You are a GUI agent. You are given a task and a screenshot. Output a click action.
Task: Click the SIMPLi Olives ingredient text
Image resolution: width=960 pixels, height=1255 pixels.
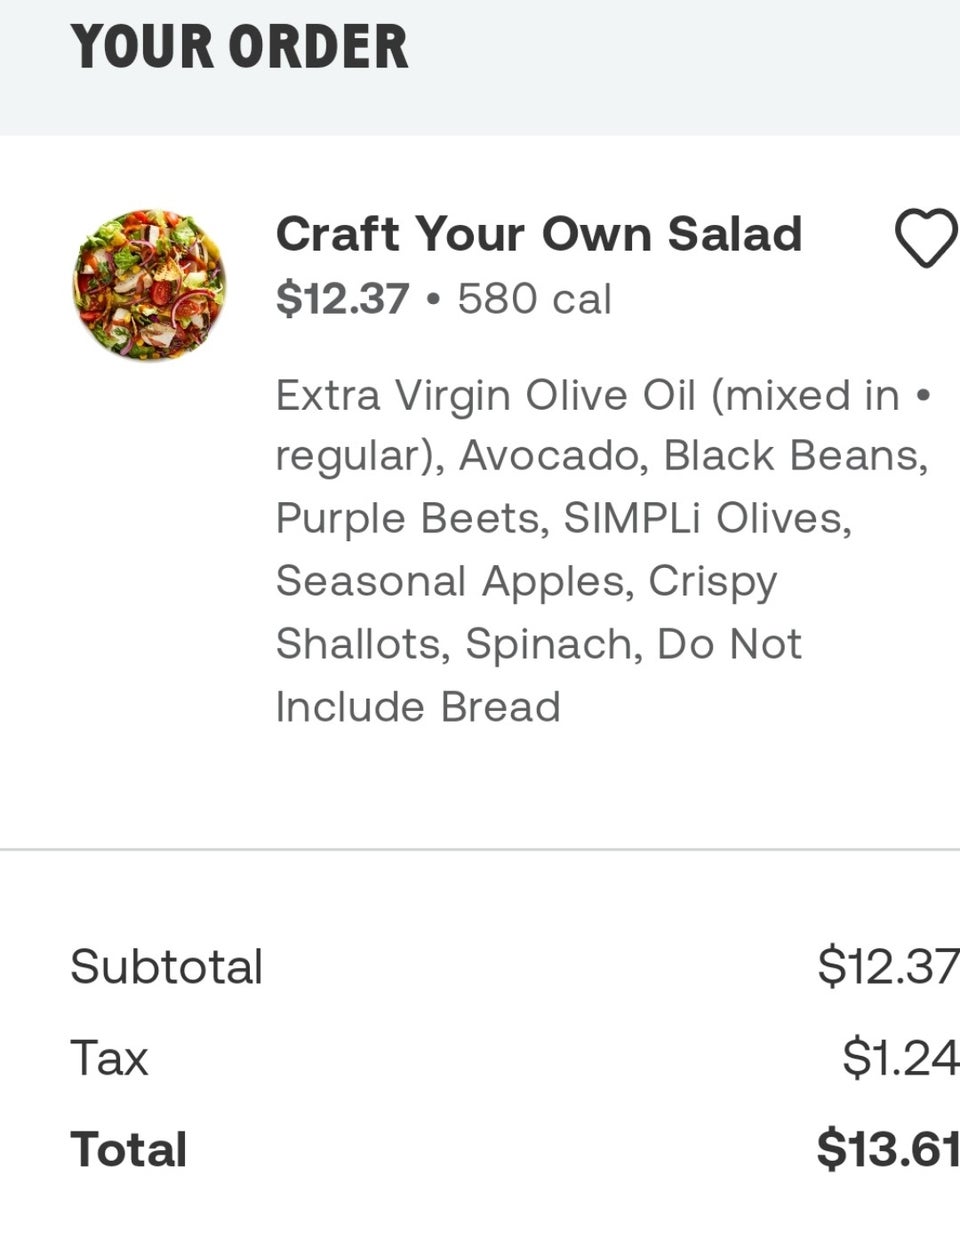[x=706, y=519]
